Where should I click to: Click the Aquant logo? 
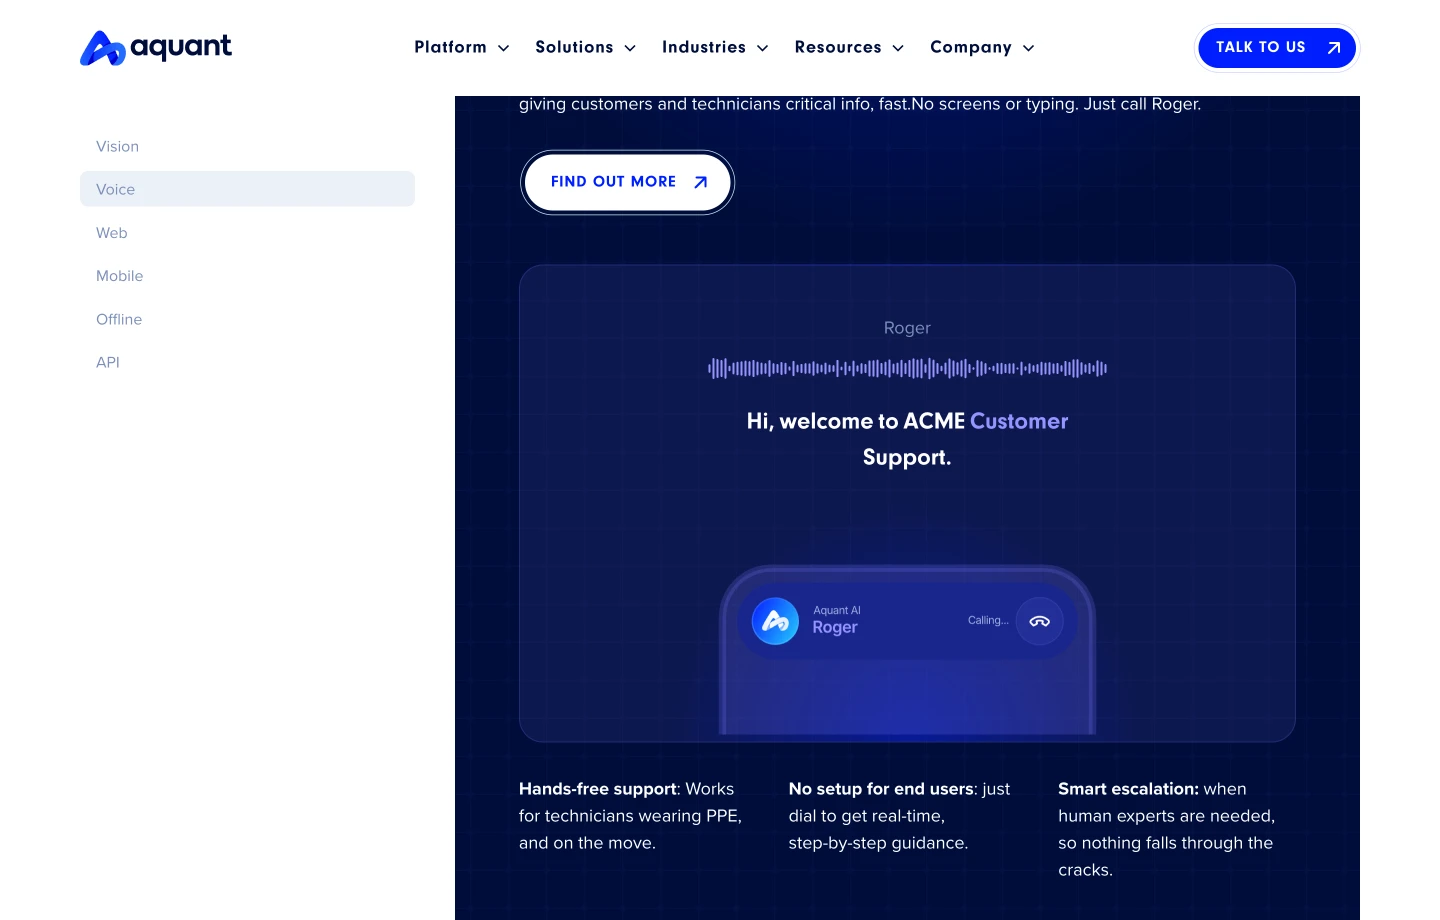pos(156,47)
